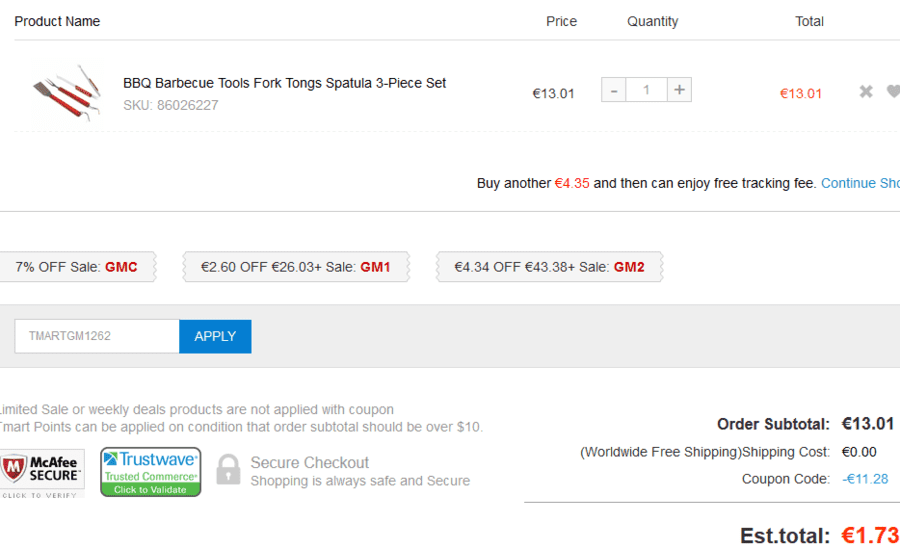Remove BBQ tools item with X icon
900x549 pixels.
(866, 91)
